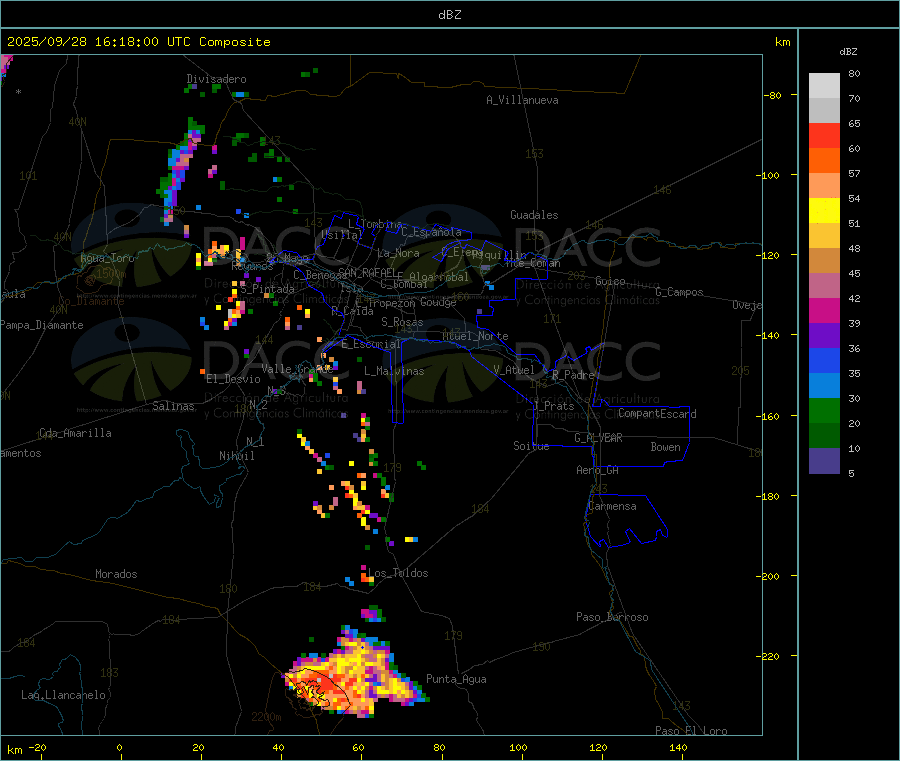This screenshot has width=900, height=761.
Task: Click the Cda_Amarilla label
Action: [75, 433]
